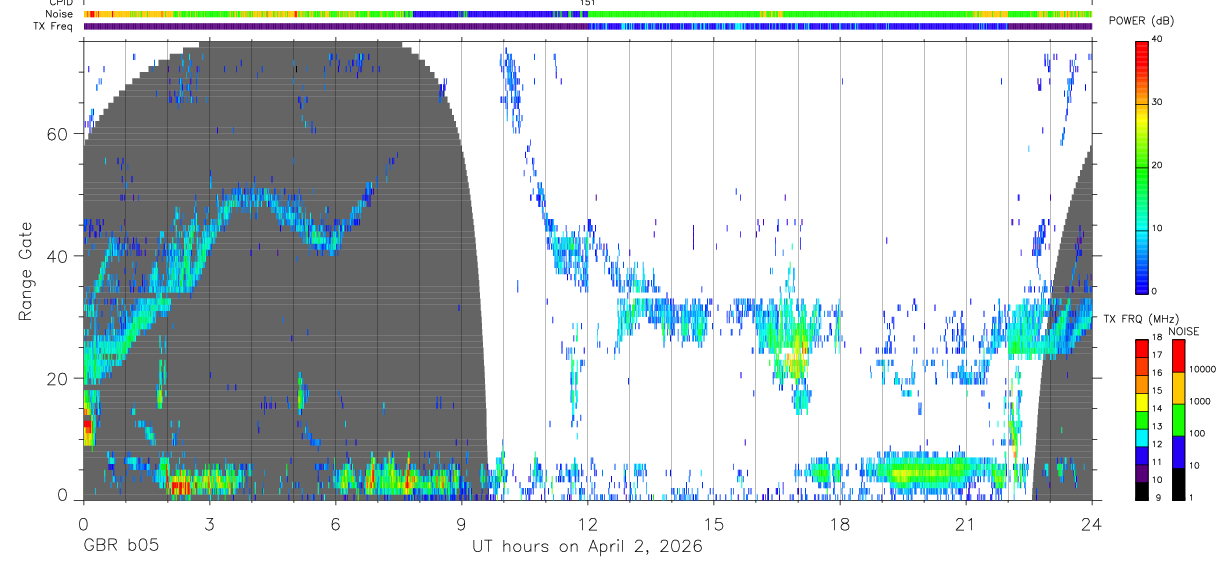The width and height of the screenshot is (1228, 567).
Task: Click the 18 MHz label on TX scale
Action: click(x=1157, y=338)
